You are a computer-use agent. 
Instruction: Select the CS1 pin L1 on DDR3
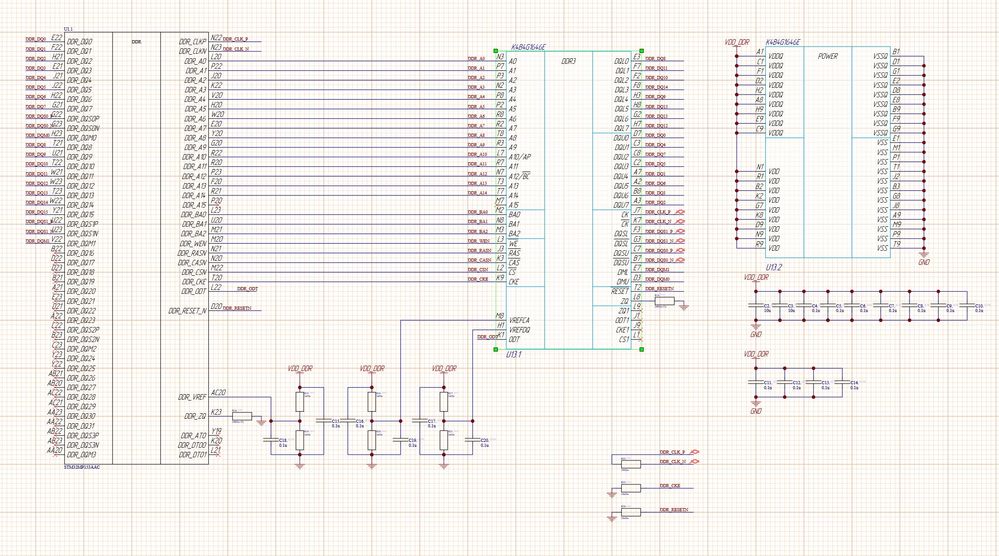pos(638,335)
